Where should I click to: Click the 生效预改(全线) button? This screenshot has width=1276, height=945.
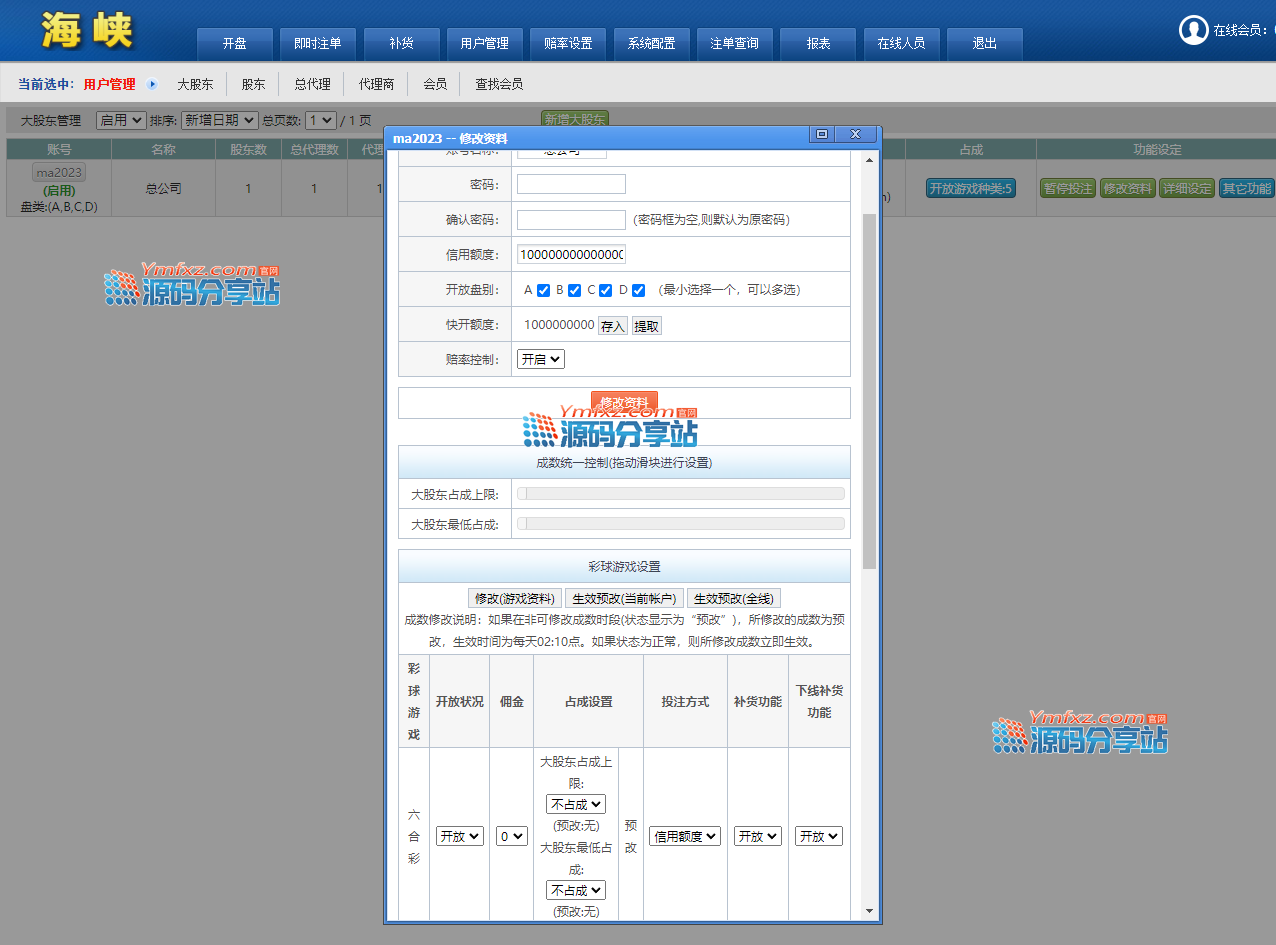point(733,599)
